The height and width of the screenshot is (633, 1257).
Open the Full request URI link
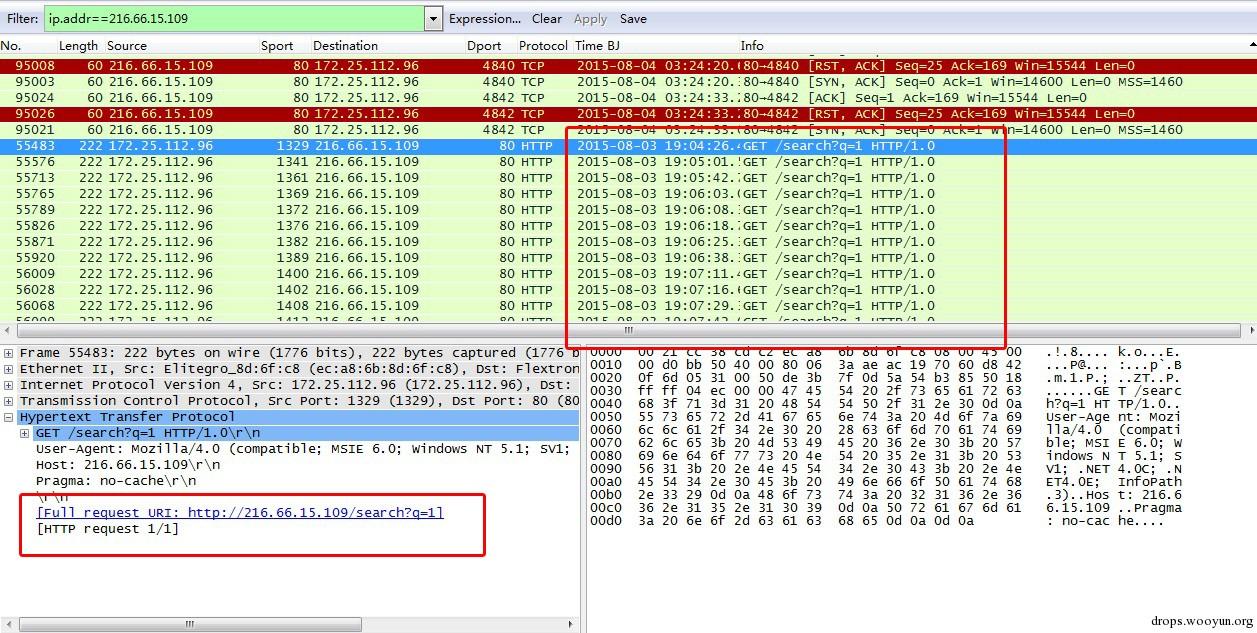pos(240,512)
